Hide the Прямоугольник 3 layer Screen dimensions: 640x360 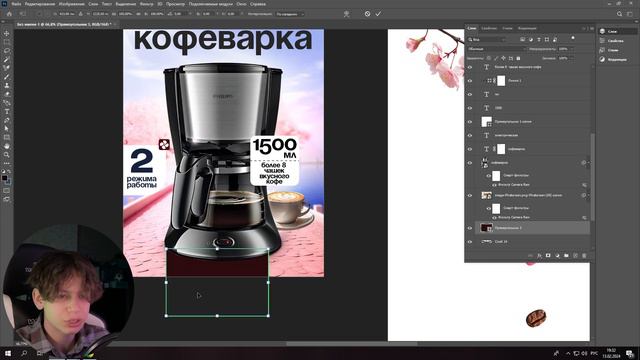tap(470, 228)
